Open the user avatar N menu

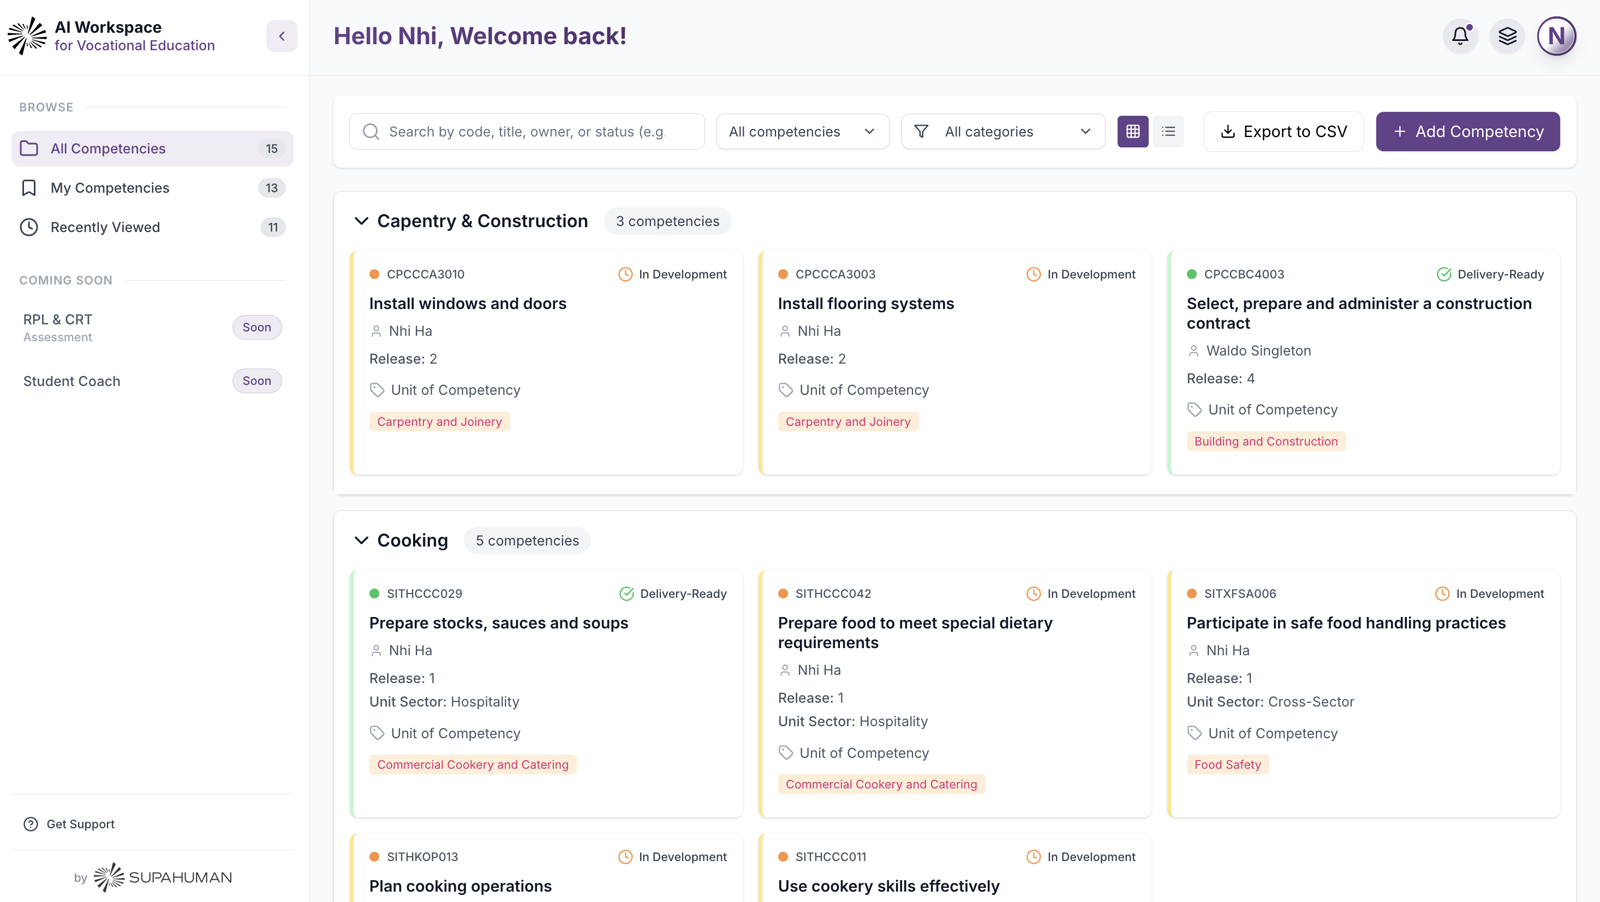pos(1556,36)
